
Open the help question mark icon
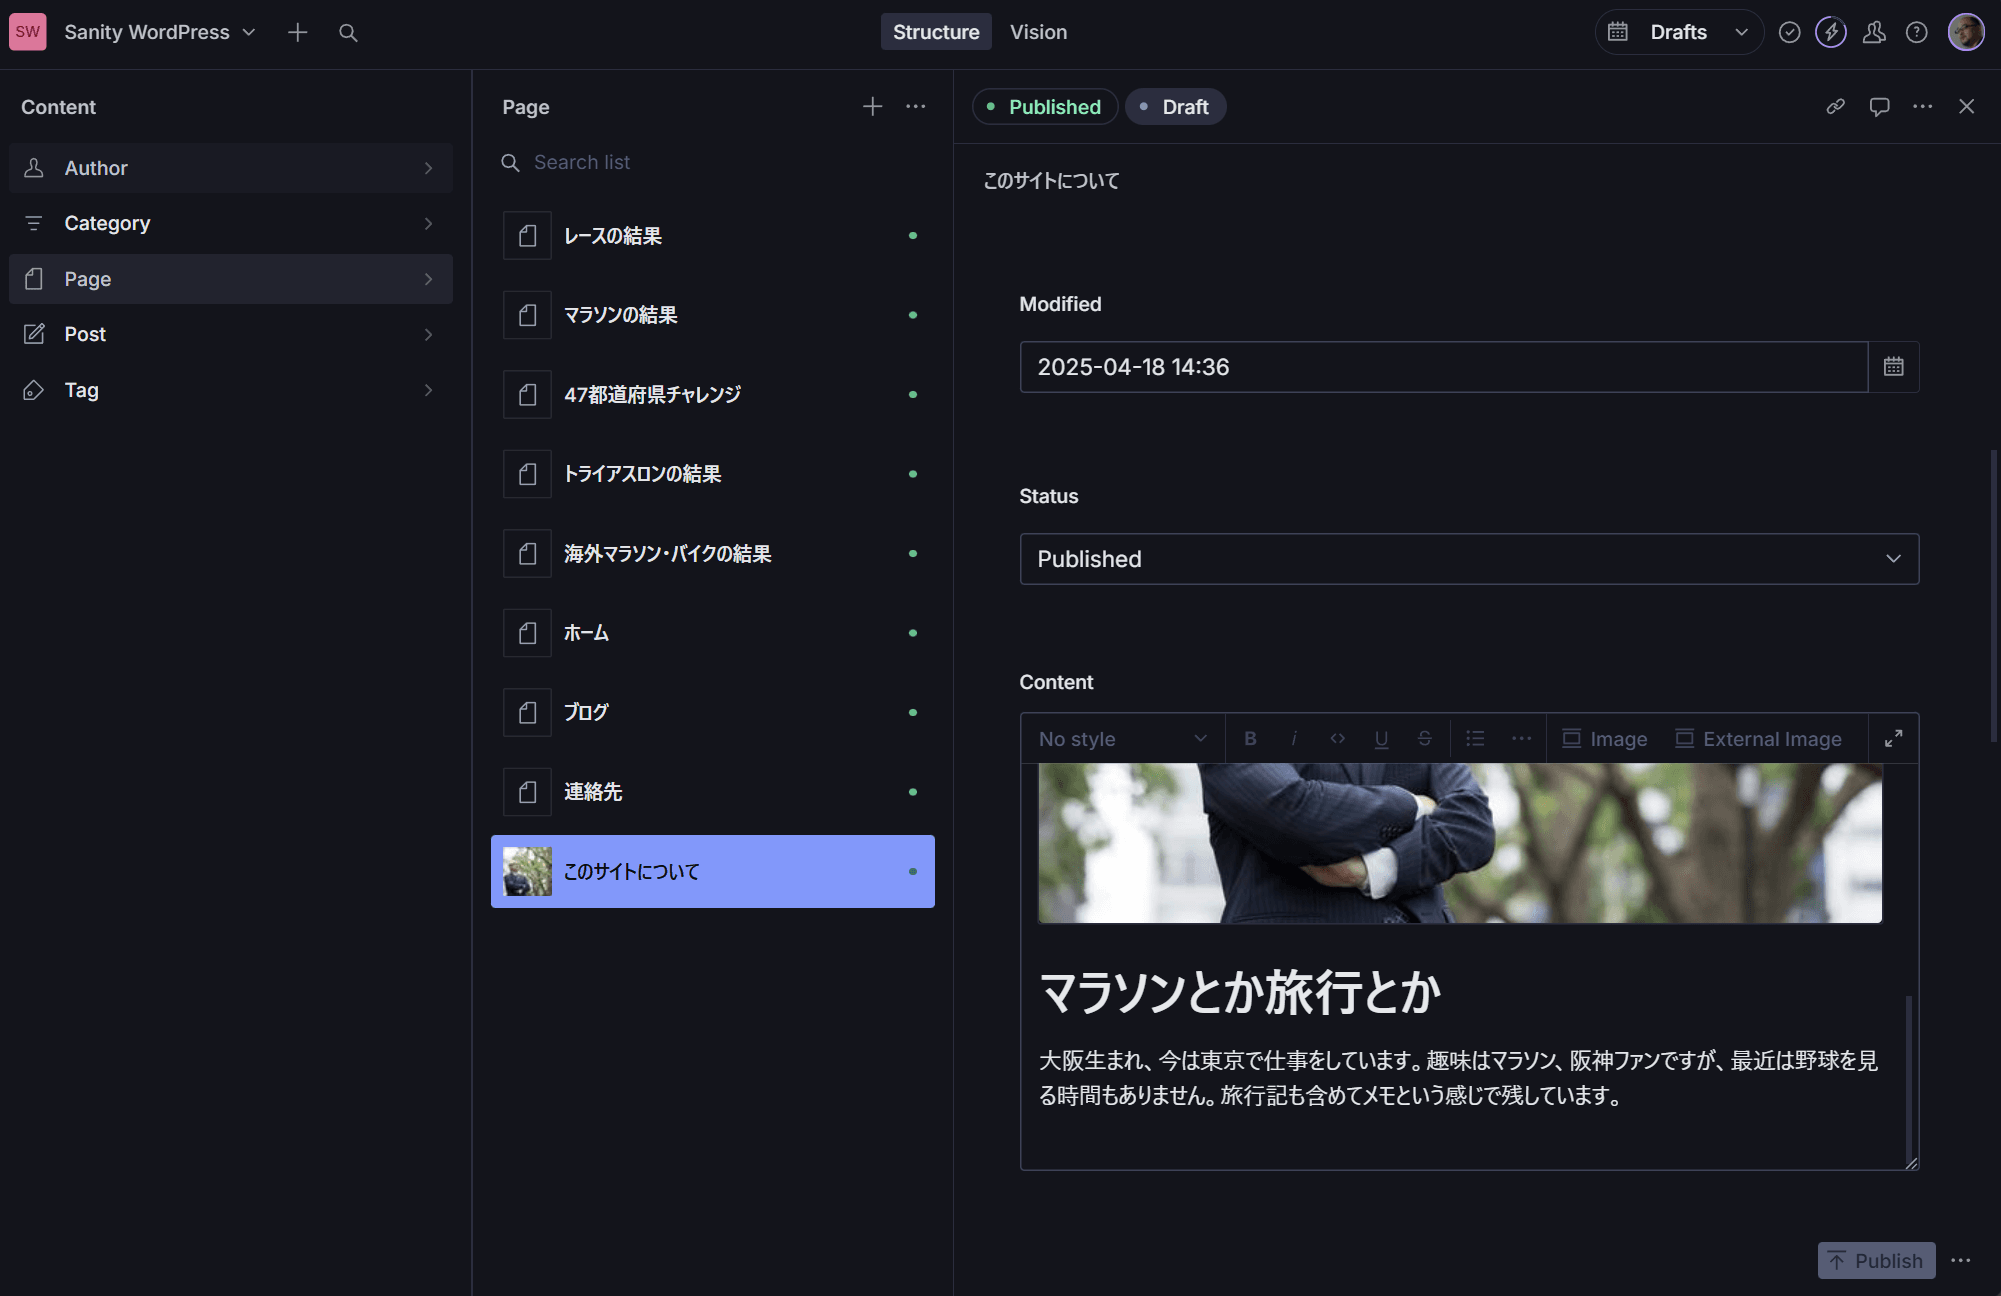[x=1916, y=33]
